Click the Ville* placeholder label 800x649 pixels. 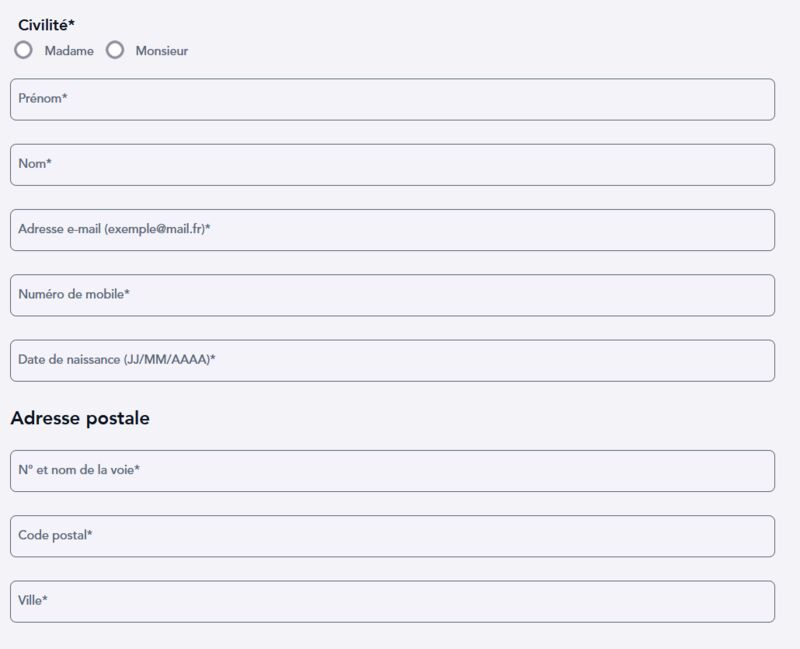coord(33,600)
